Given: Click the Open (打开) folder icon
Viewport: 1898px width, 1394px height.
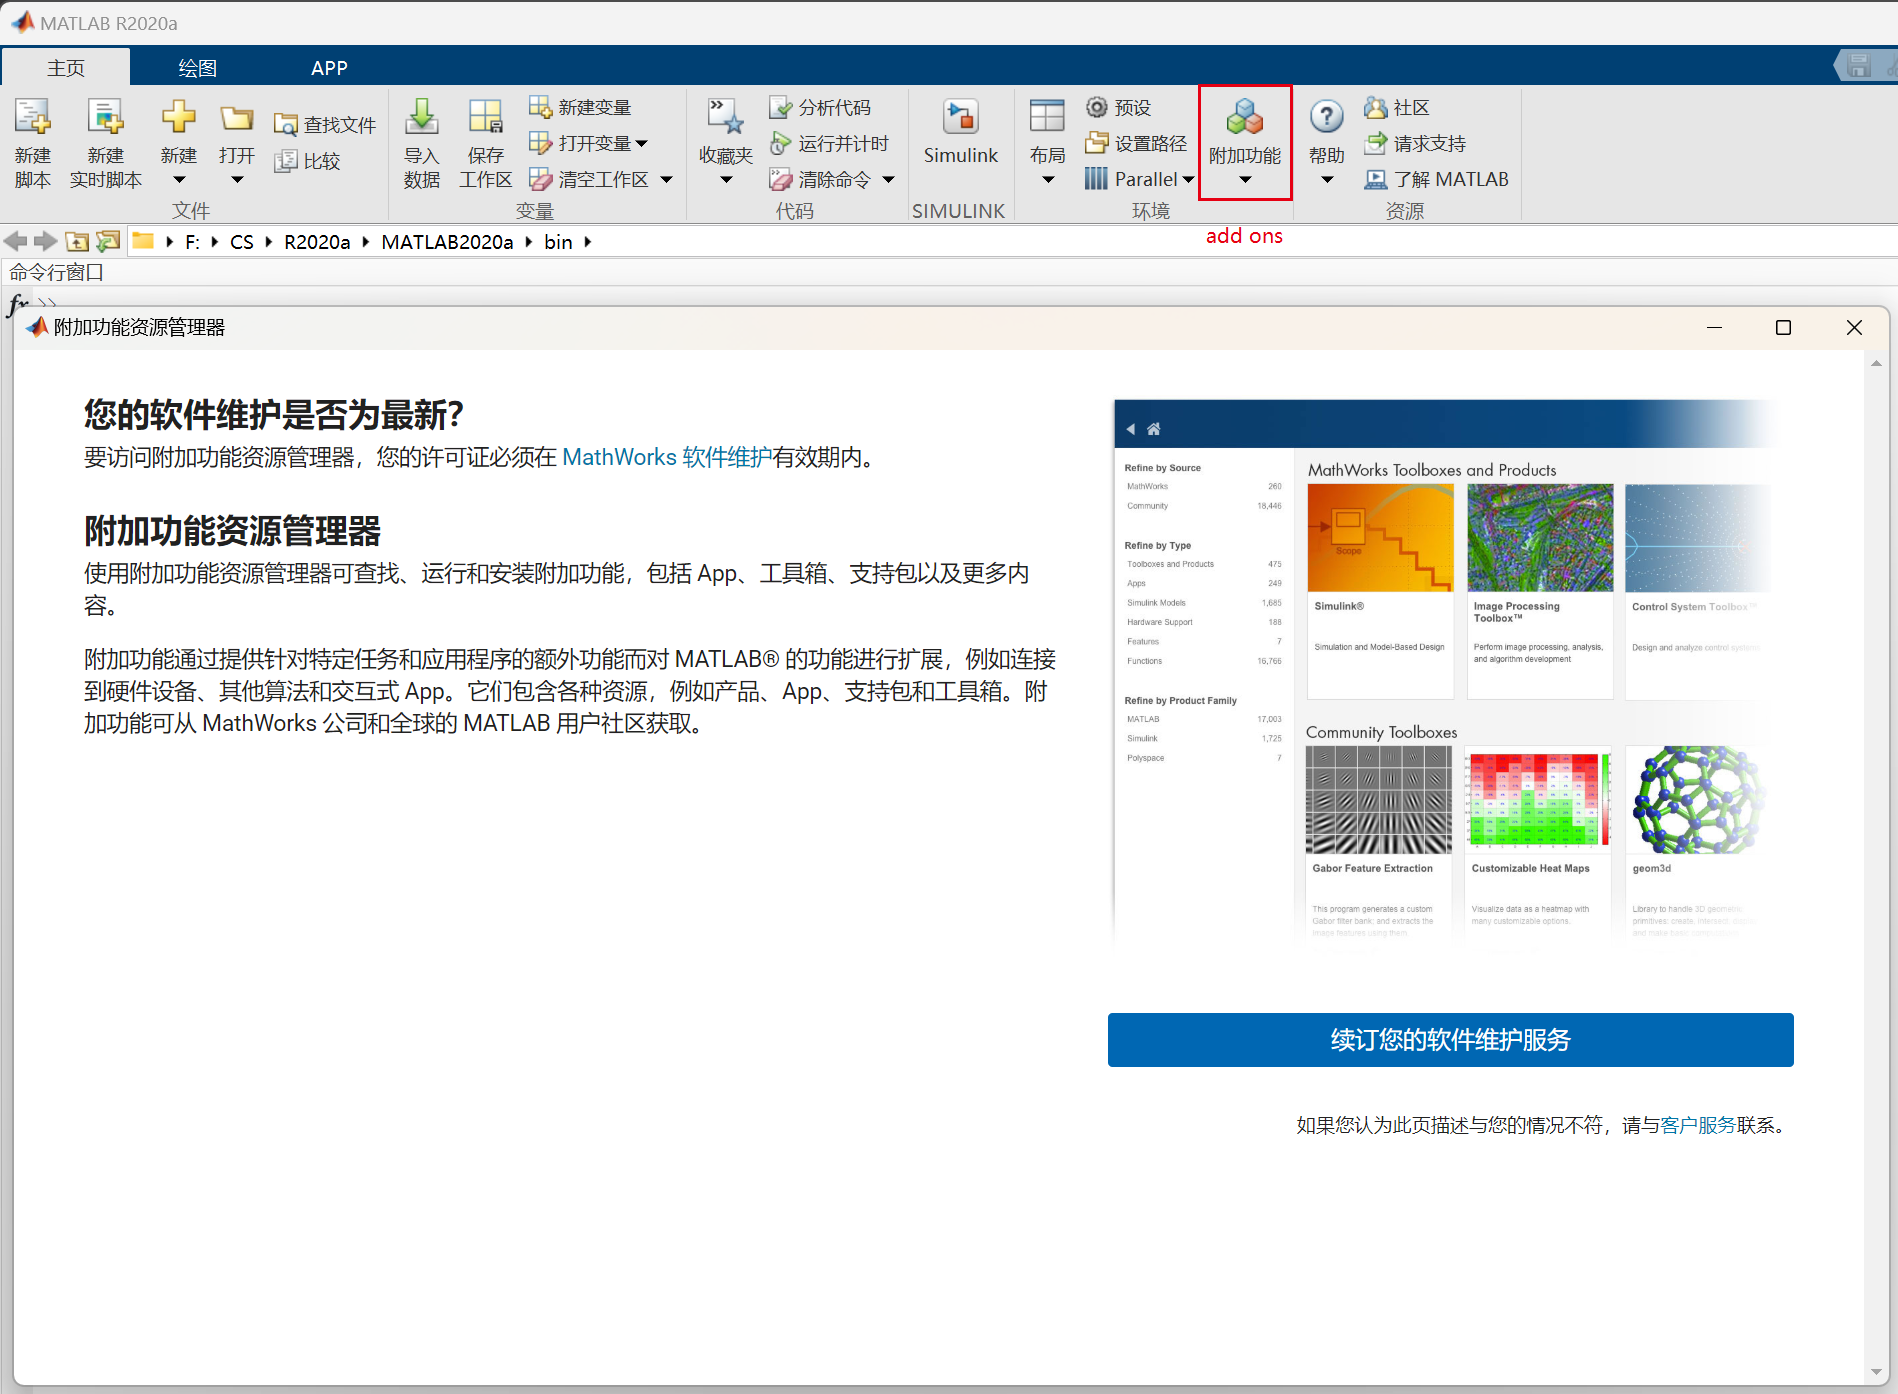Looking at the screenshot, I should (237, 118).
